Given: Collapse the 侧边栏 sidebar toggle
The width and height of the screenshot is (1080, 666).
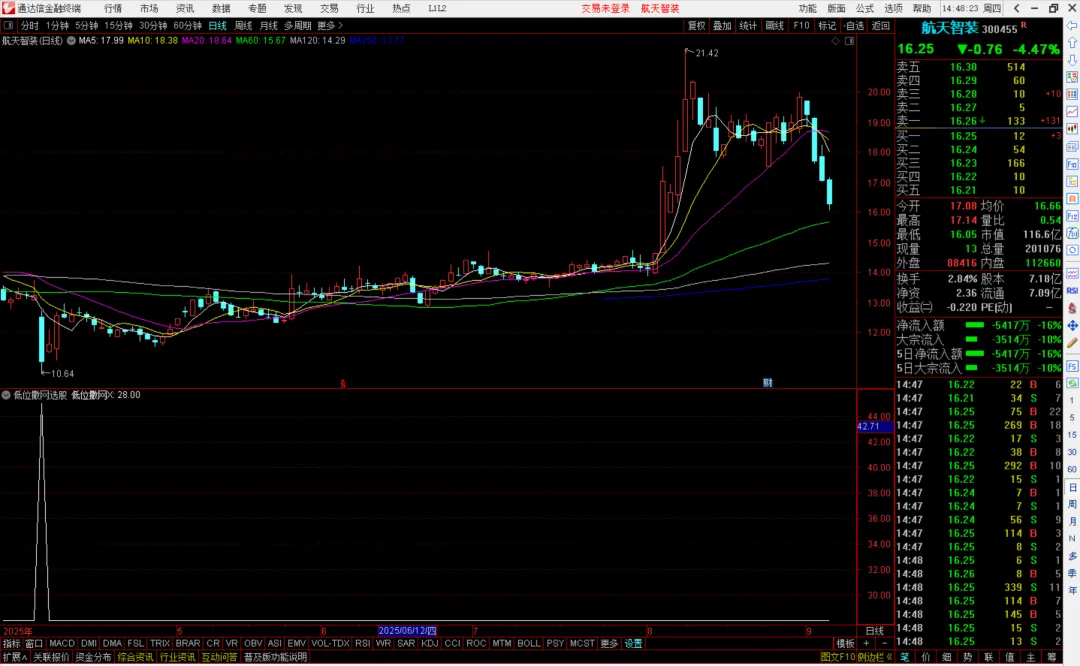Looking at the screenshot, I should point(875,657).
